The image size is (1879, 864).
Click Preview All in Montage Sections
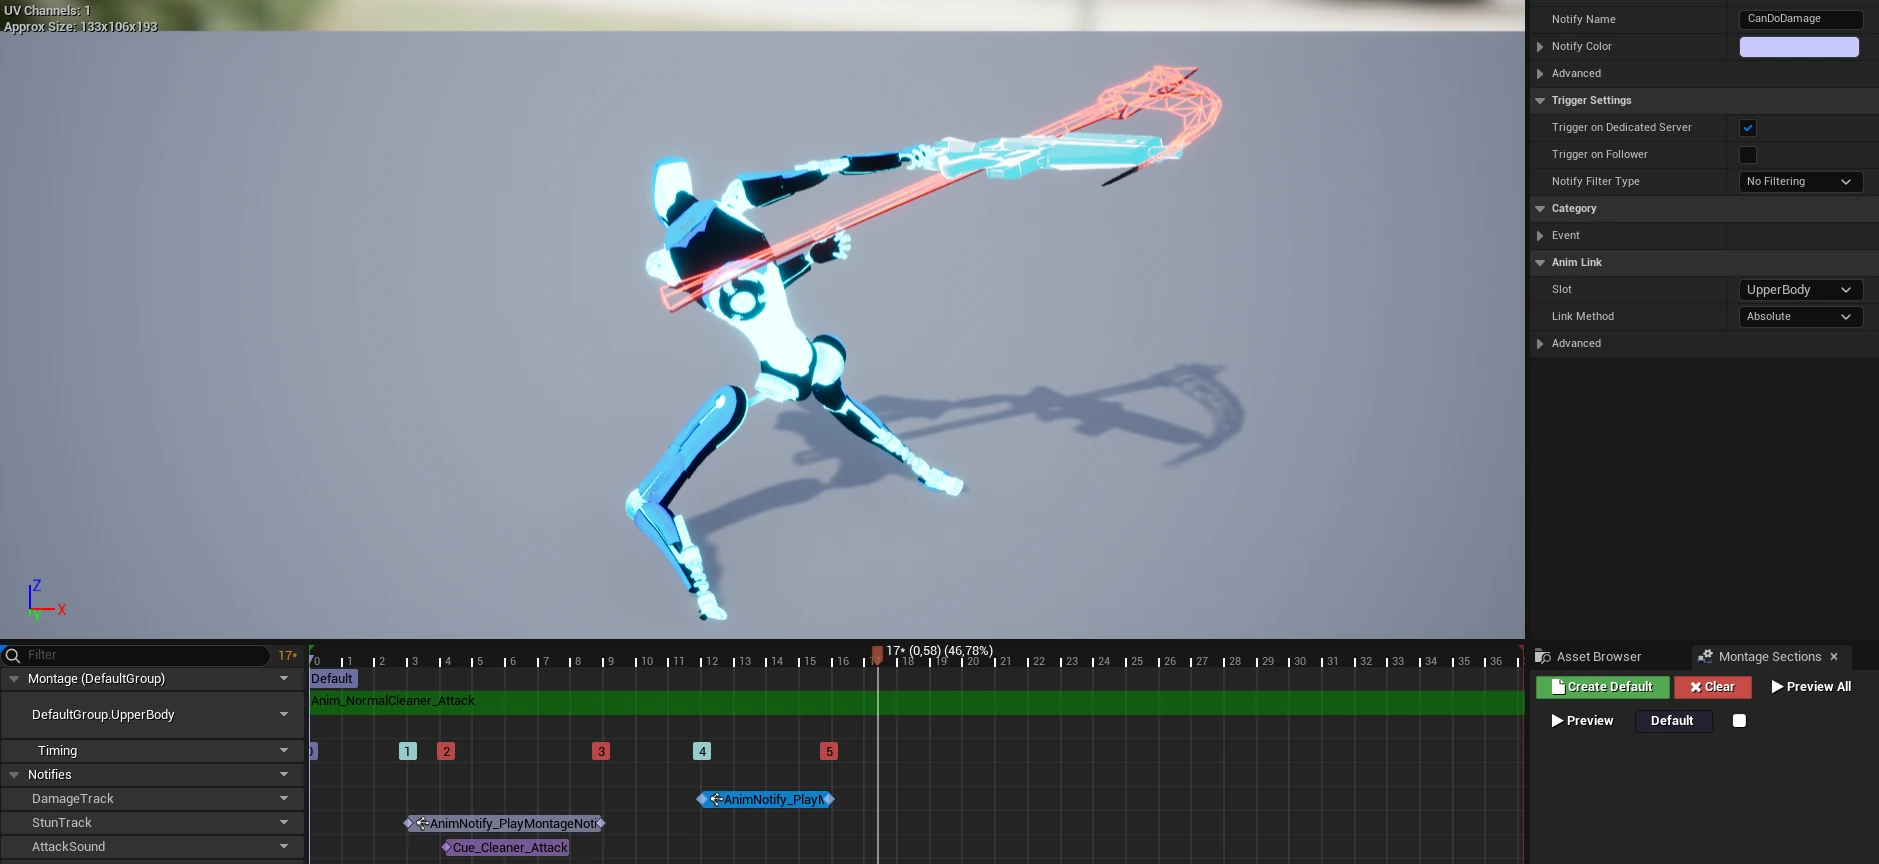pyautogui.click(x=1811, y=687)
